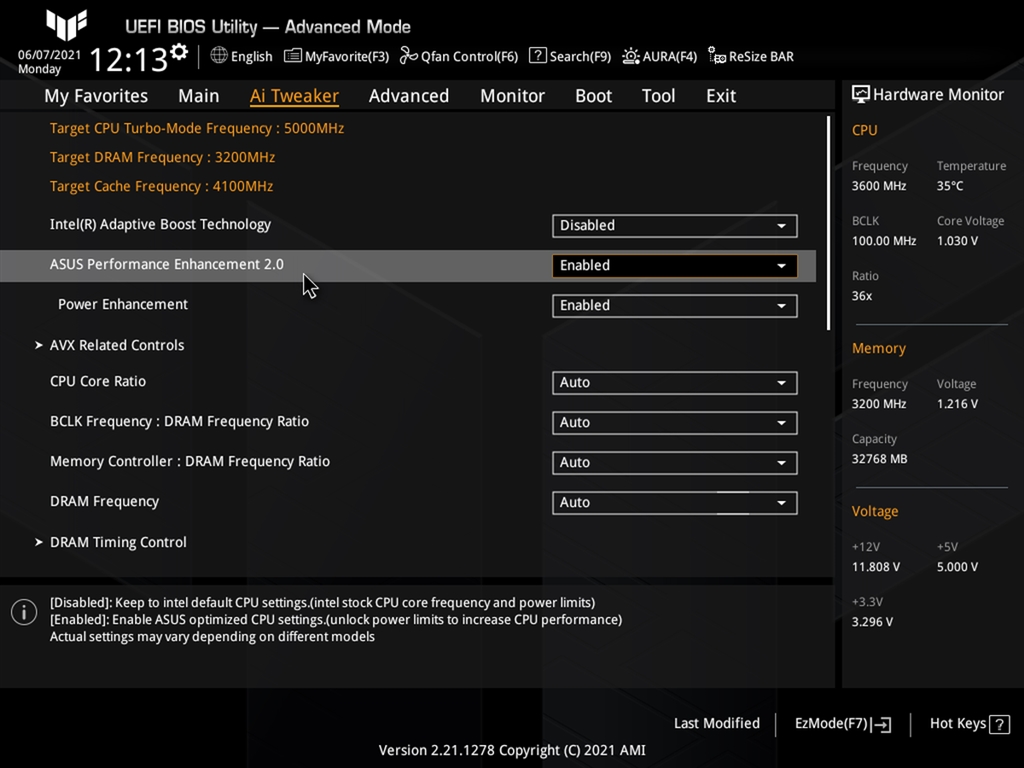Switch to Tool tab
The width and height of the screenshot is (1024, 768).
tap(658, 96)
